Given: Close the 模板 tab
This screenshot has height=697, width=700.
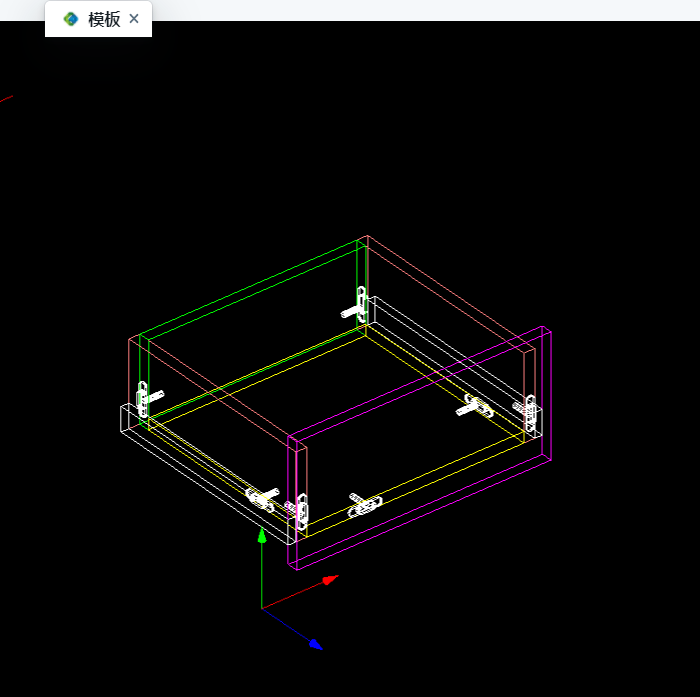Looking at the screenshot, I should [x=134, y=19].
